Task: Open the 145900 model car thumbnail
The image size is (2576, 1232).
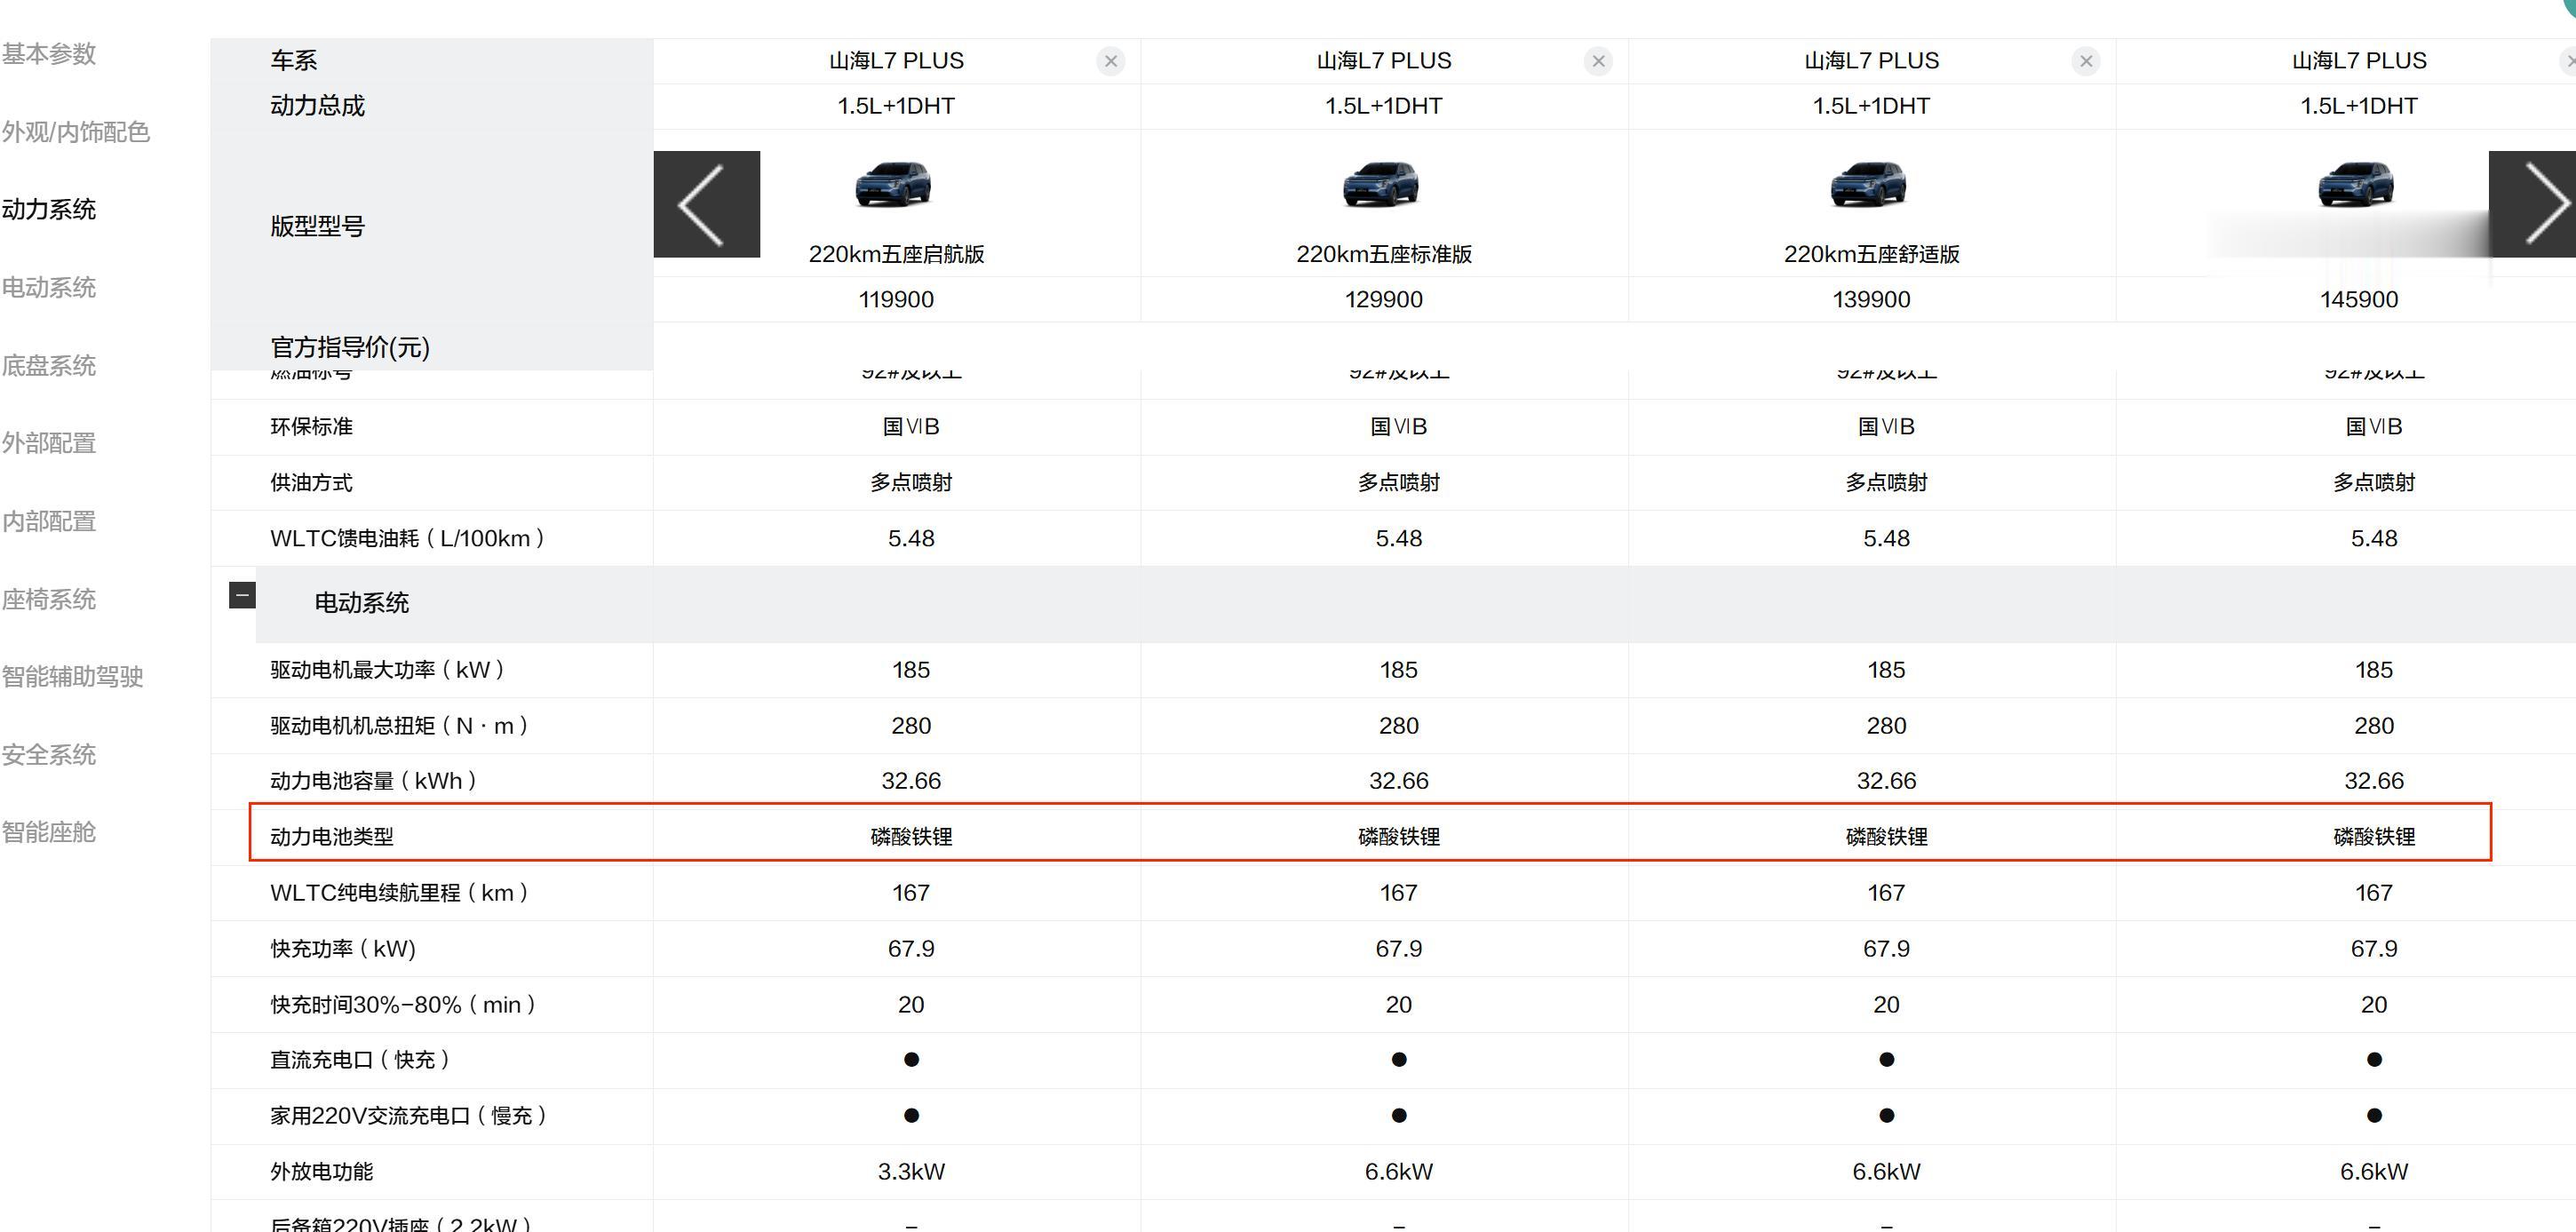Action: 2356,185
